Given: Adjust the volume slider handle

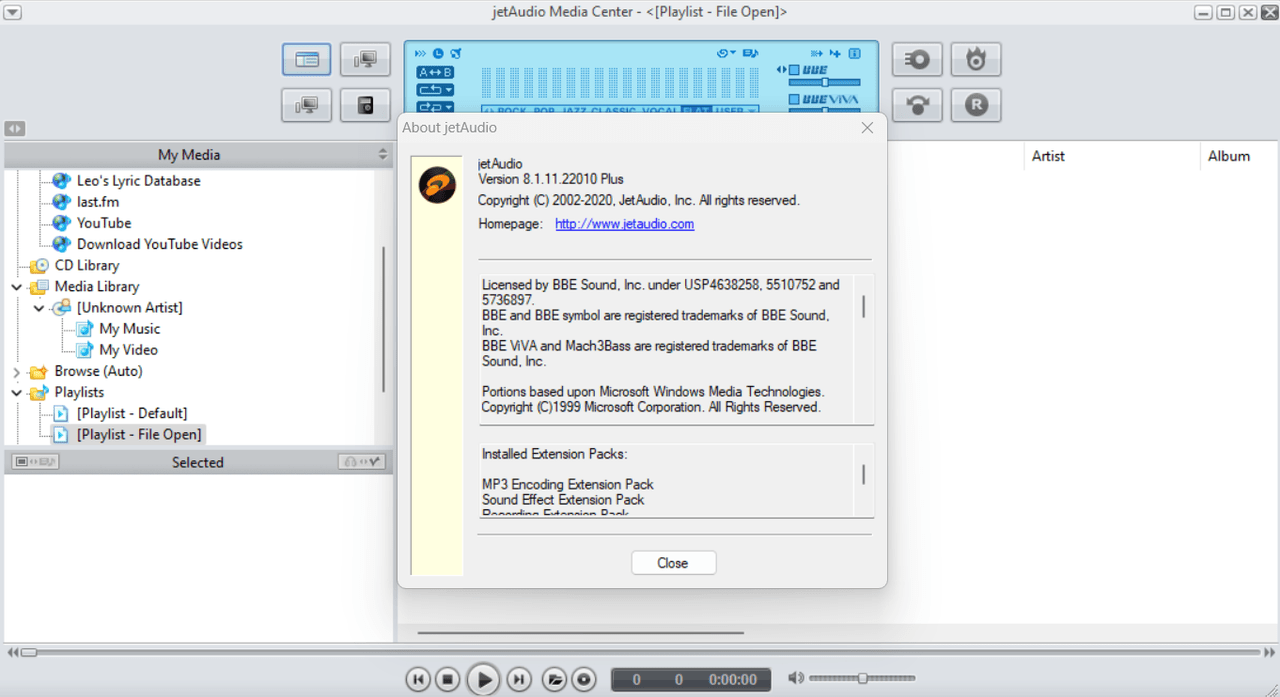Looking at the screenshot, I should click(862, 678).
